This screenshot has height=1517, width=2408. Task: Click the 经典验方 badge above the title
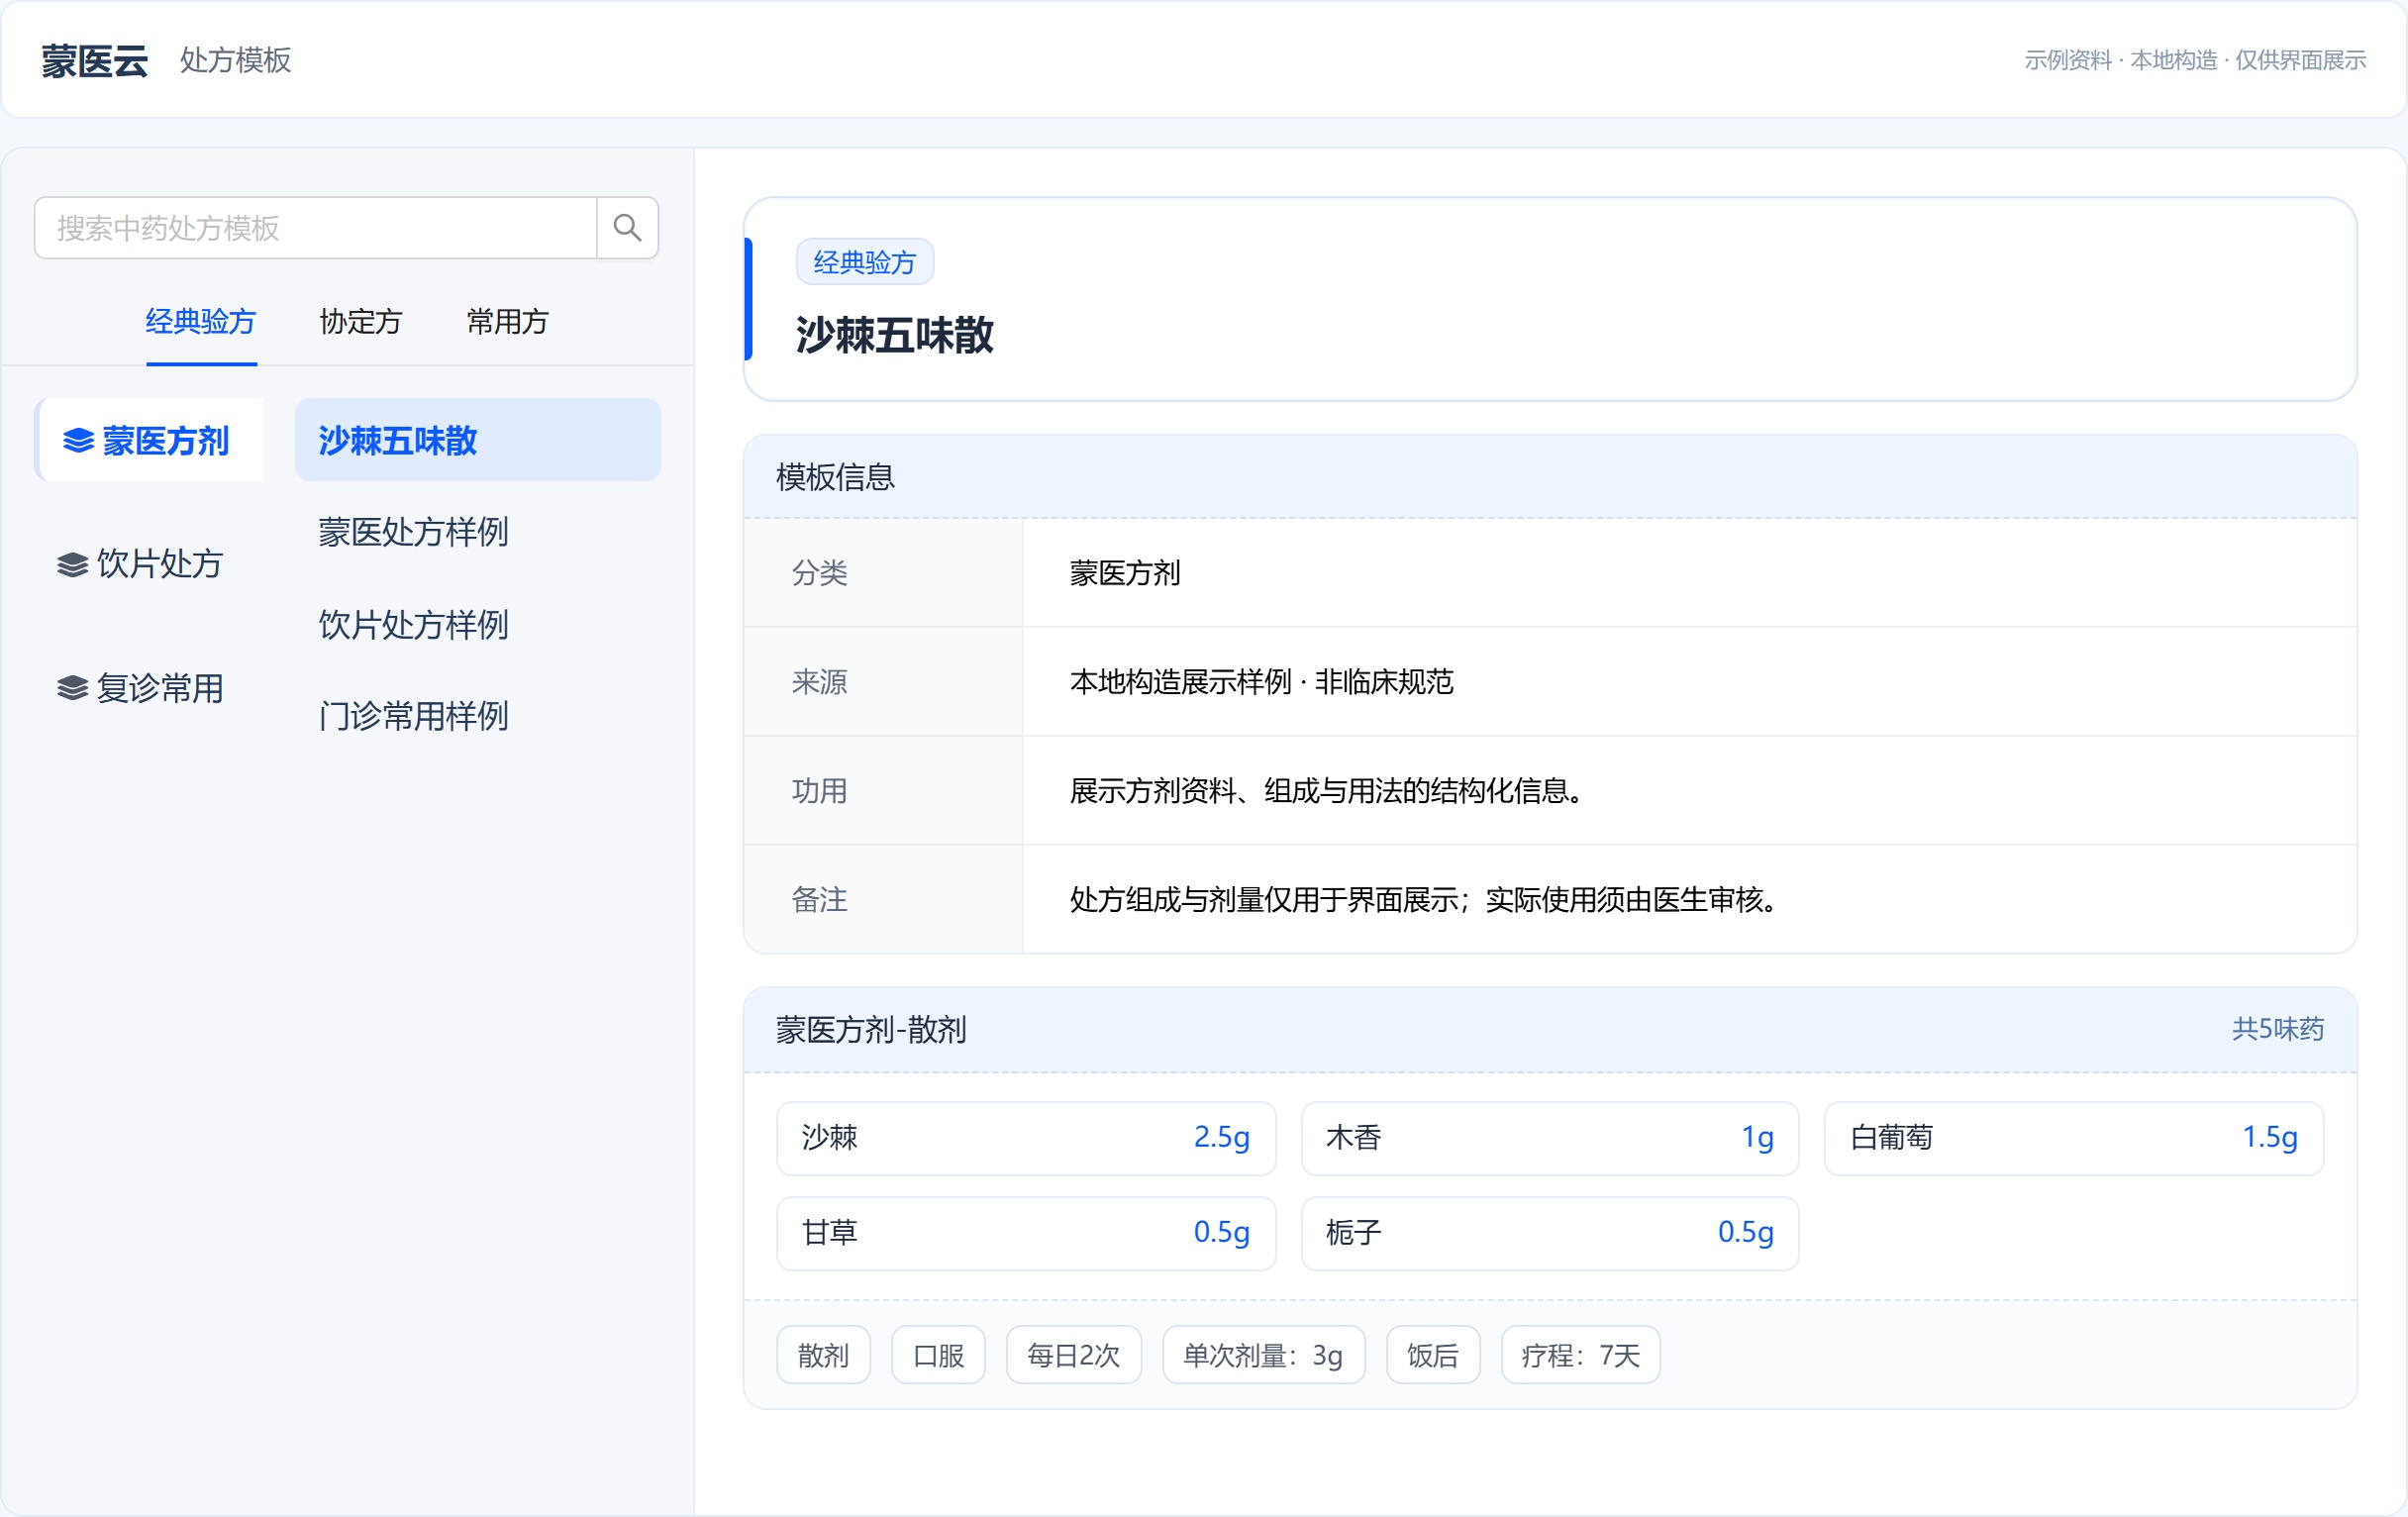pos(865,263)
